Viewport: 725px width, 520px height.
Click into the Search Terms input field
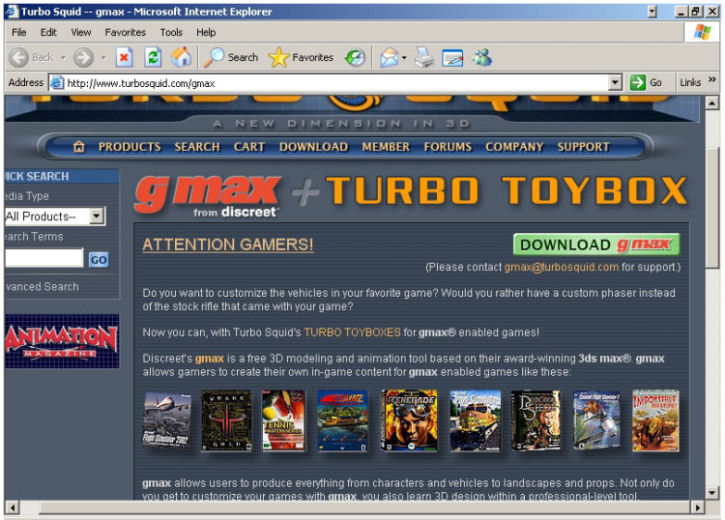click(x=44, y=258)
